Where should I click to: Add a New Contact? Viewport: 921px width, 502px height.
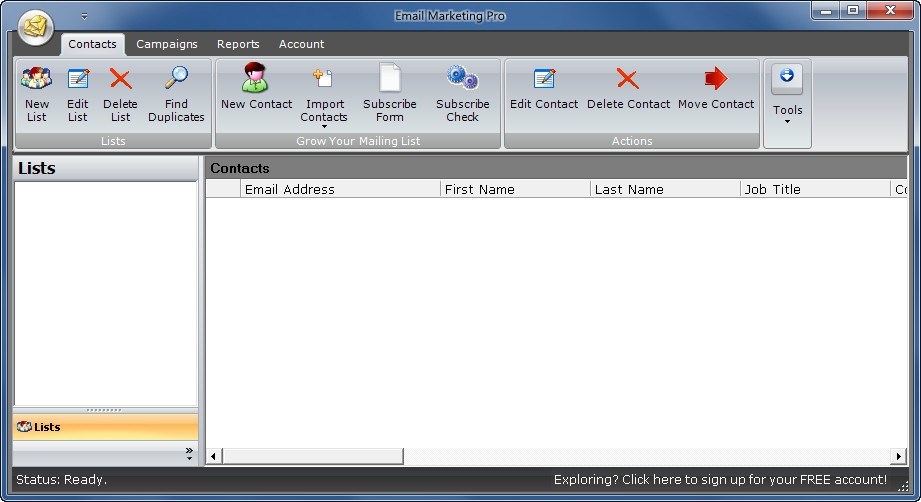[x=256, y=79]
